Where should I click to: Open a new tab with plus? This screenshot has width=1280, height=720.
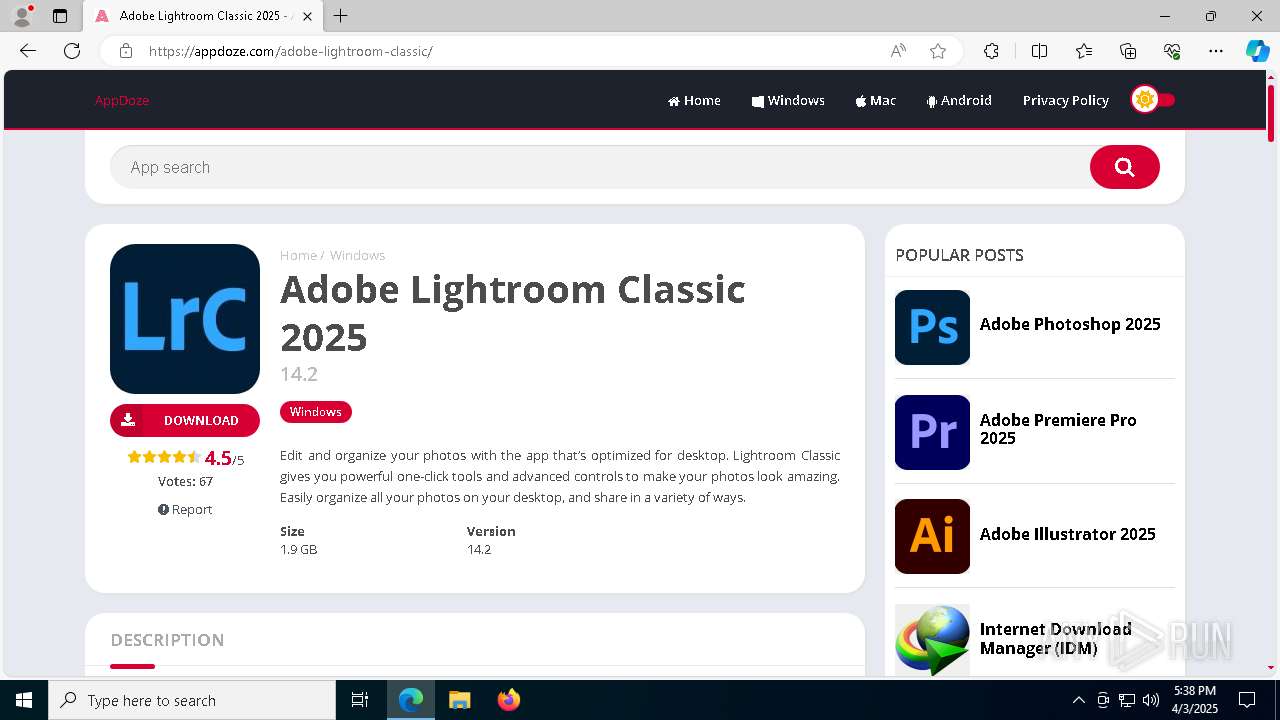[x=341, y=16]
